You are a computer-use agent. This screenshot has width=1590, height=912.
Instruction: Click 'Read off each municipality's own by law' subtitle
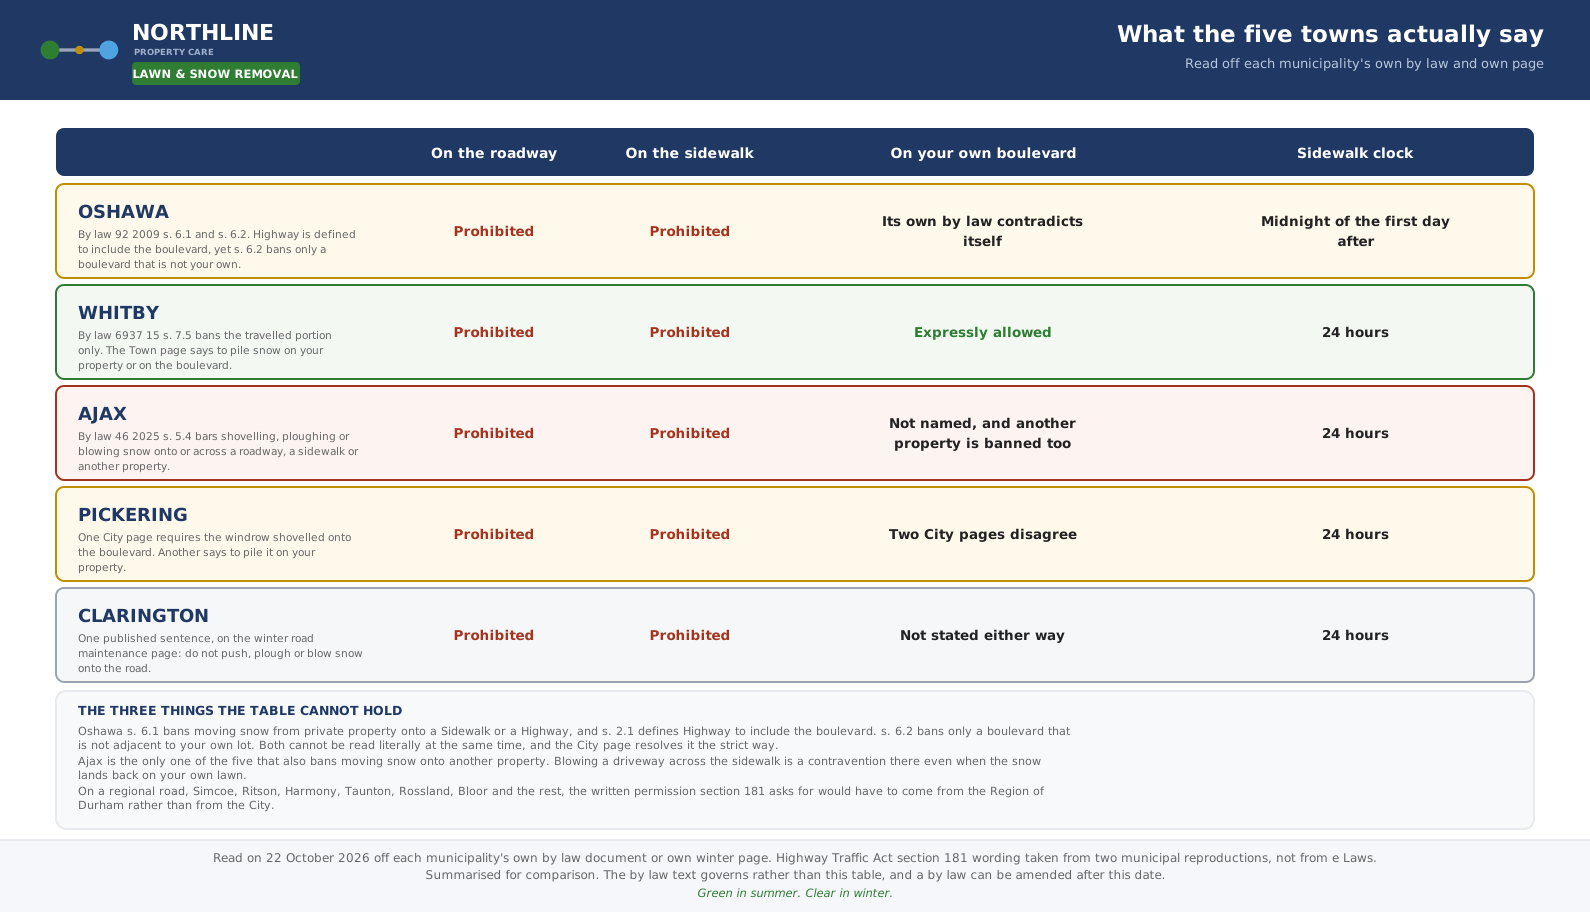(1364, 64)
